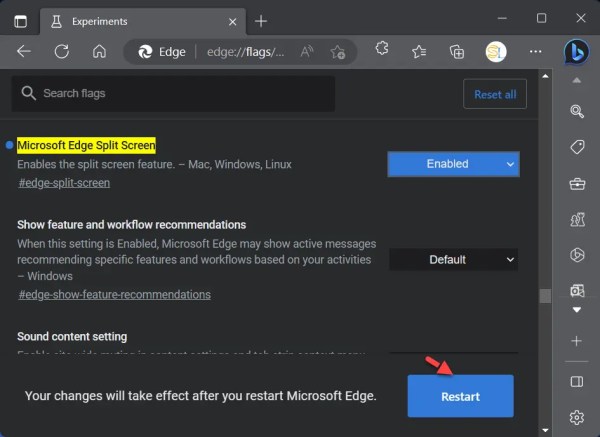600x437 pixels.
Task: Click the Restart button
Action: pos(460,396)
